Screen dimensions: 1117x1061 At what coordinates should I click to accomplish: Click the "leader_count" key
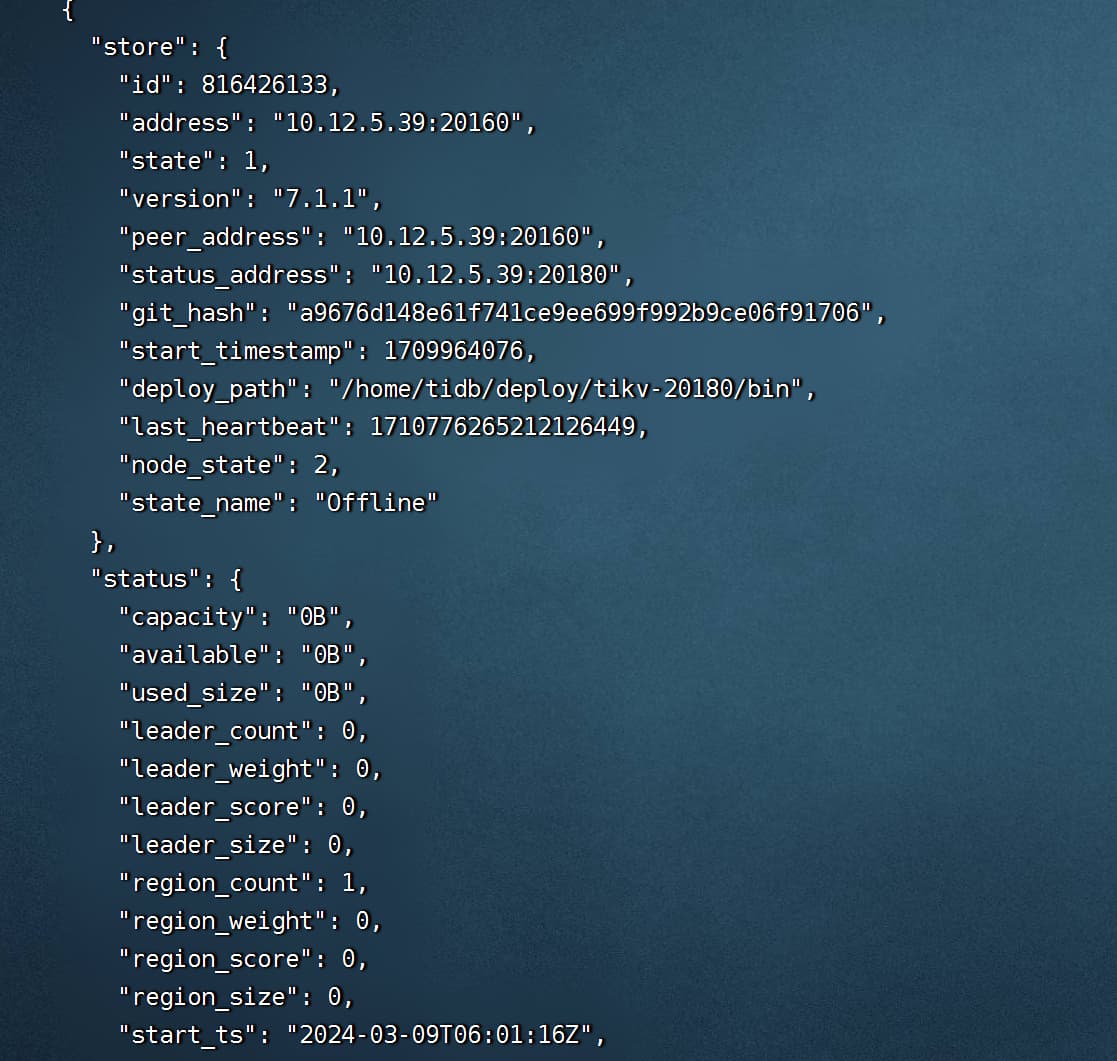coord(215,731)
